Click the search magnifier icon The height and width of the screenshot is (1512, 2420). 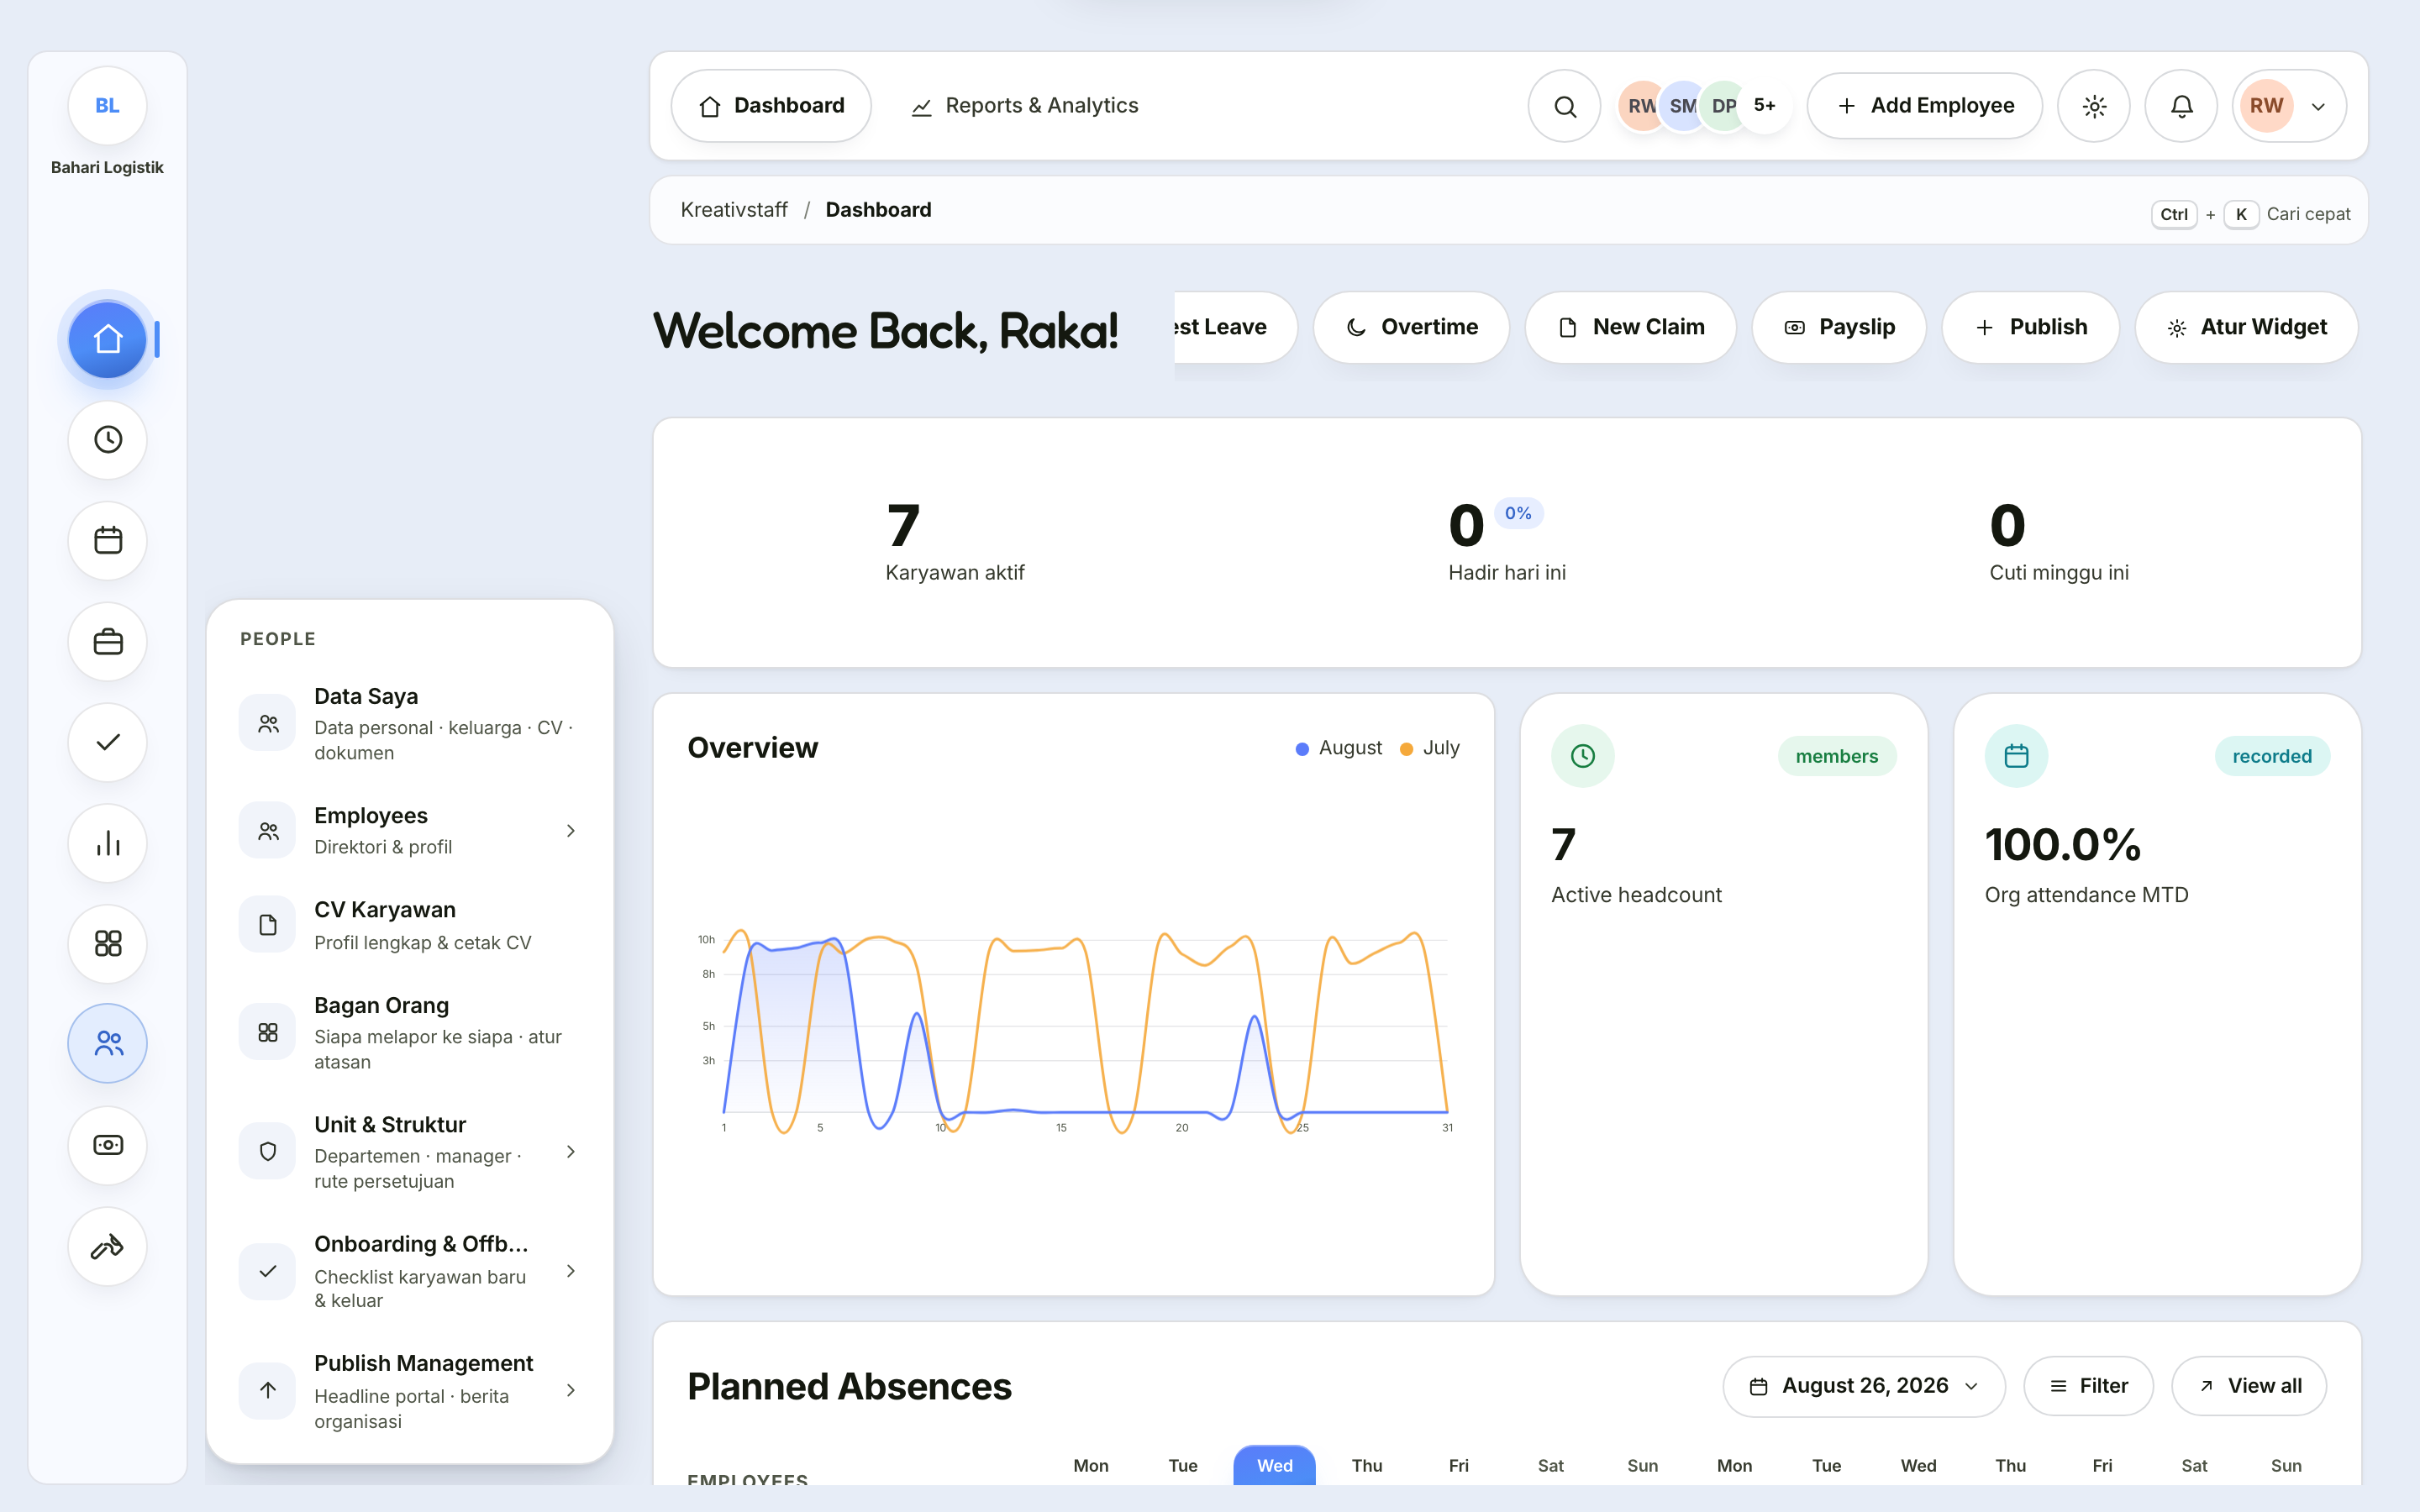click(x=1564, y=106)
